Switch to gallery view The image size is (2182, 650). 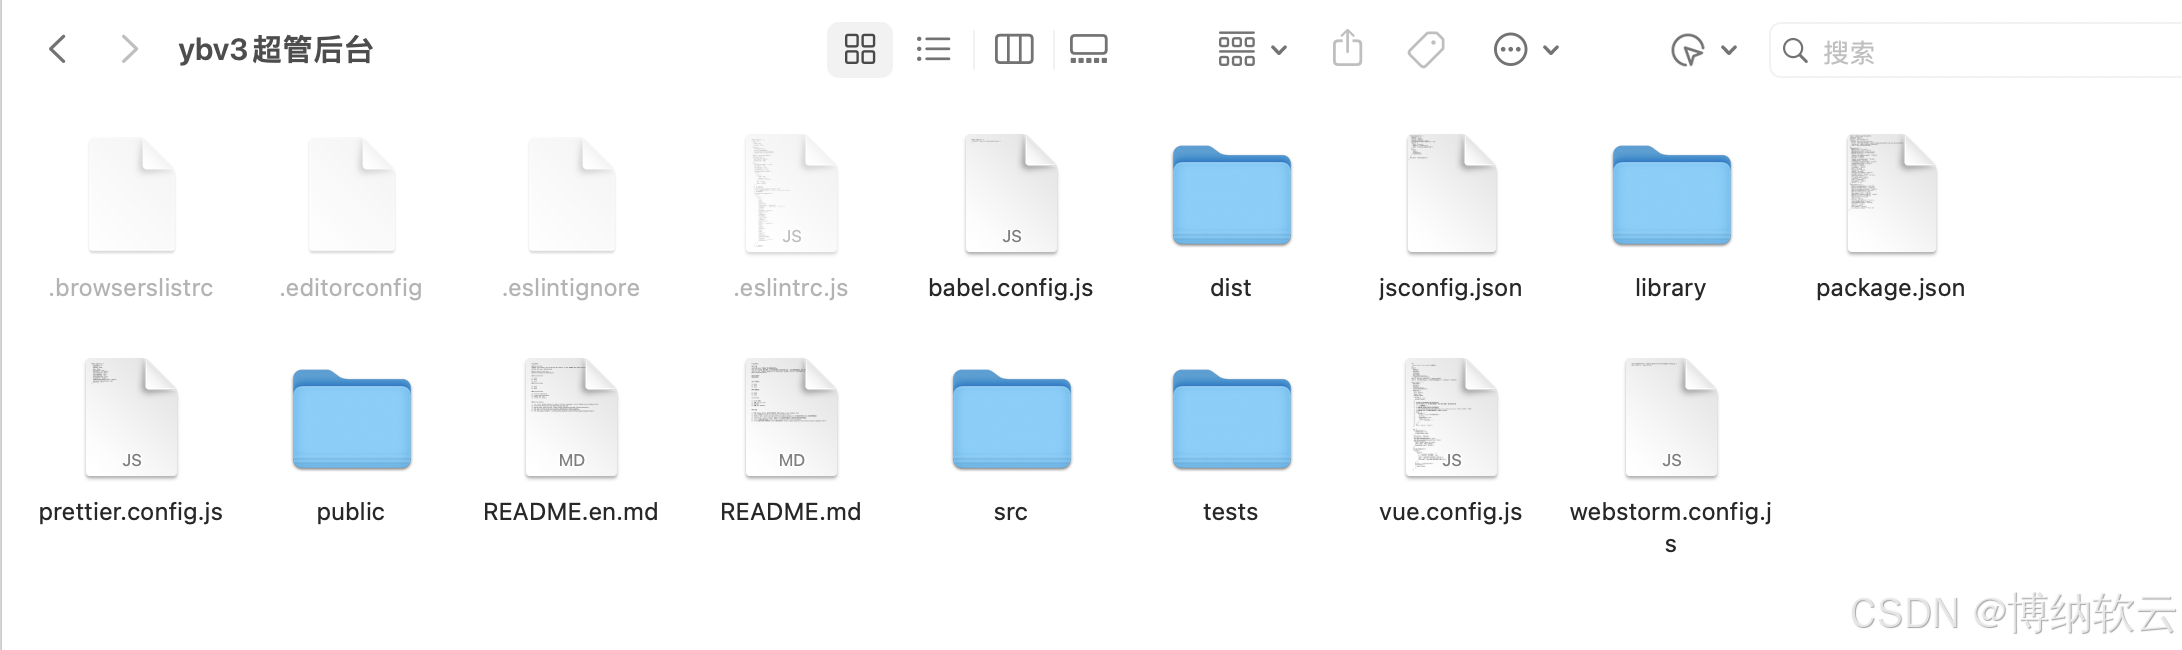[1088, 49]
